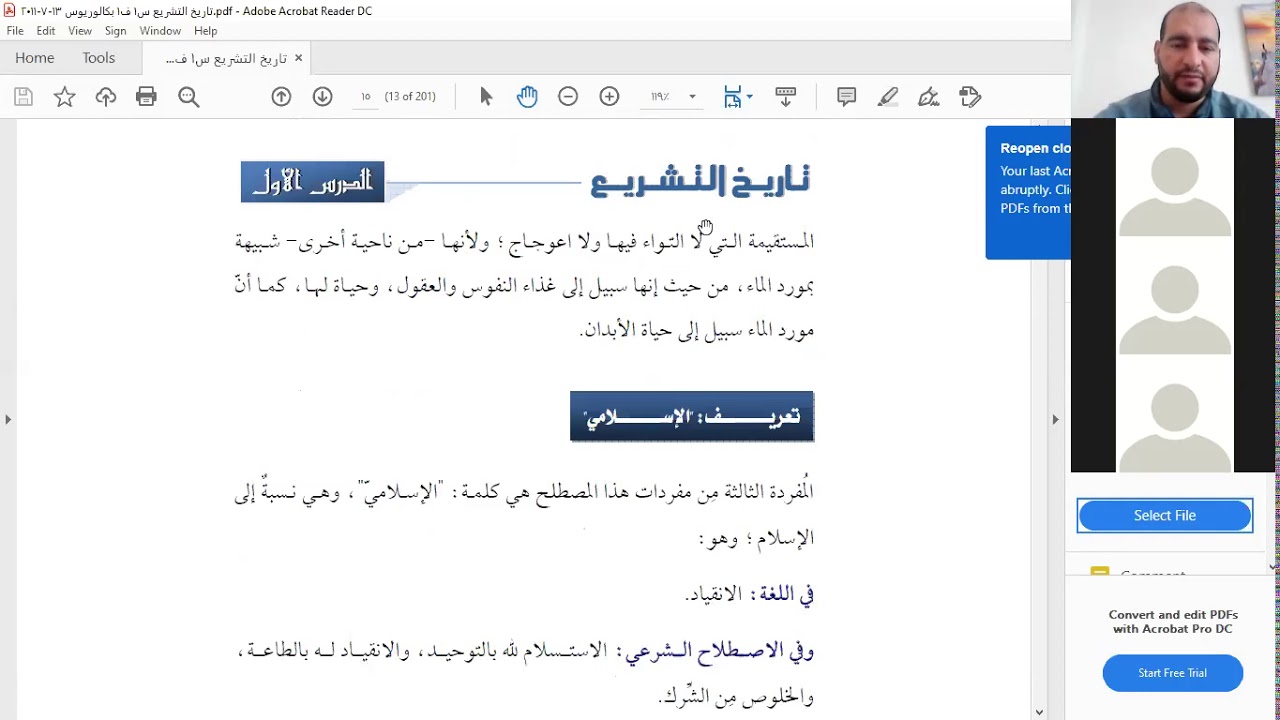Open the View menu
Viewport: 1280px width, 720px height.
pos(80,31)
